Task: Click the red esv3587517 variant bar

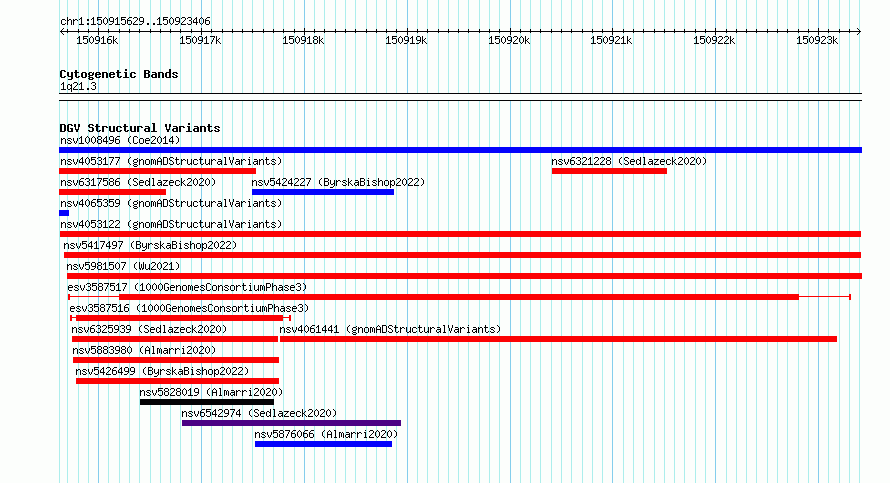Action: coord(459,297)
